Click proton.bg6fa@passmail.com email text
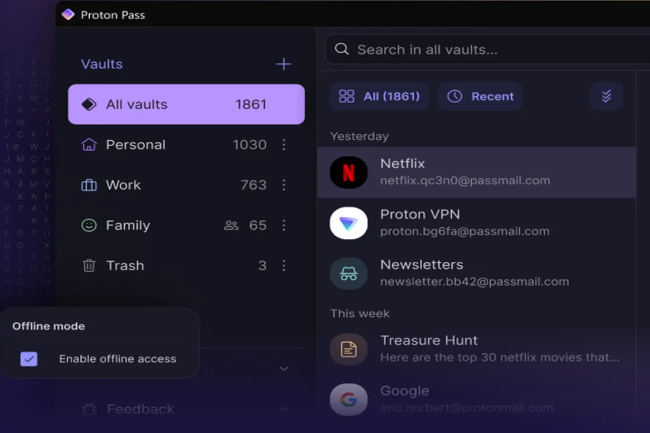650x433 pixels. pos(465,231)
